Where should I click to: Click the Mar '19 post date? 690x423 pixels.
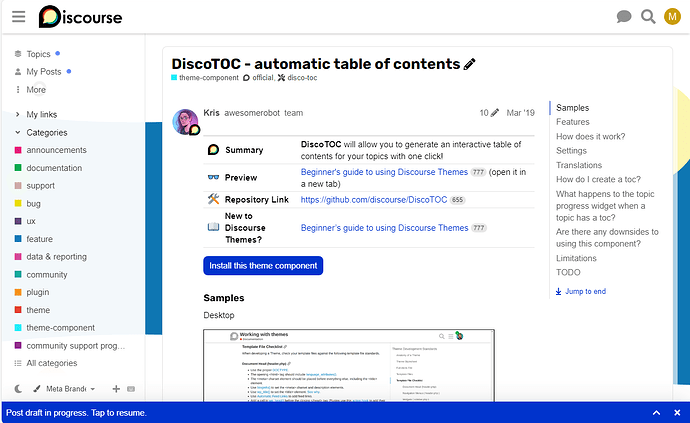(x=520, y=113)
